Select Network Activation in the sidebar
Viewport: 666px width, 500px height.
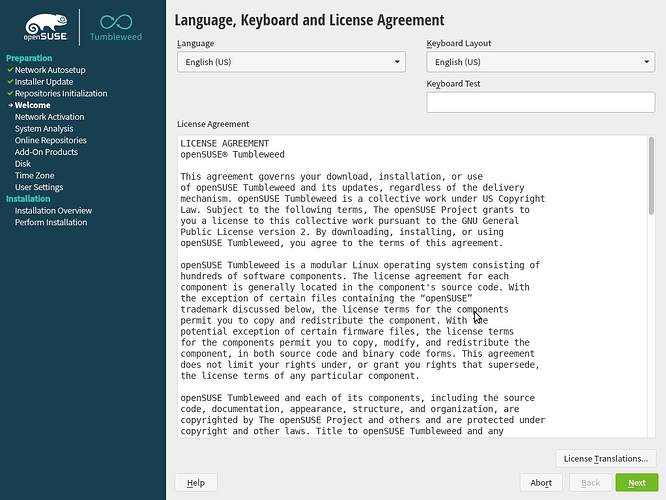click(x=49, y=117)
